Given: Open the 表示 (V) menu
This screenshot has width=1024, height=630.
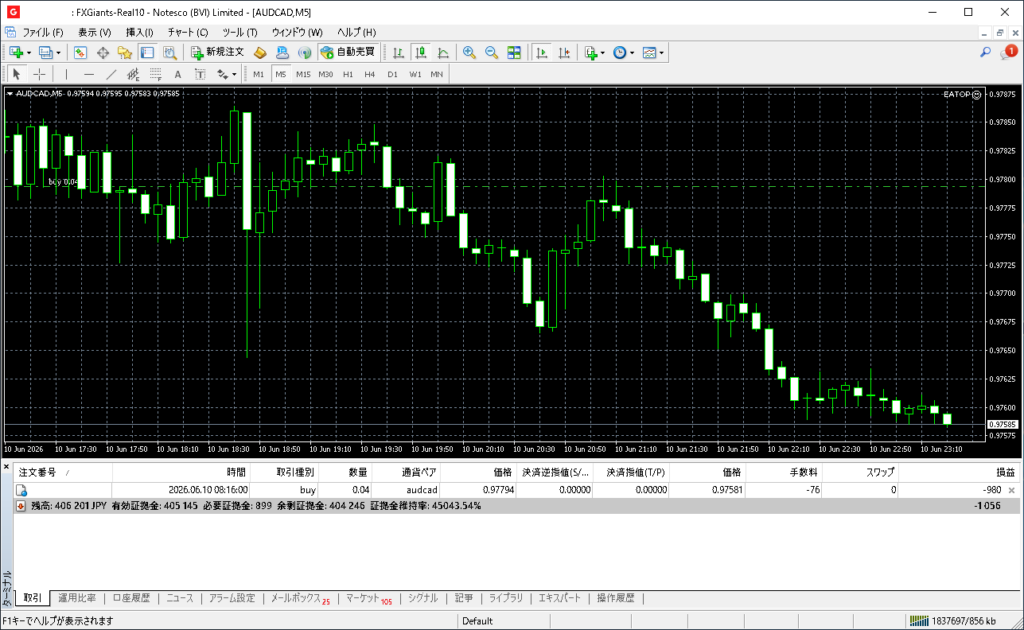Looking at the screenshot, I should click(95, 32).
